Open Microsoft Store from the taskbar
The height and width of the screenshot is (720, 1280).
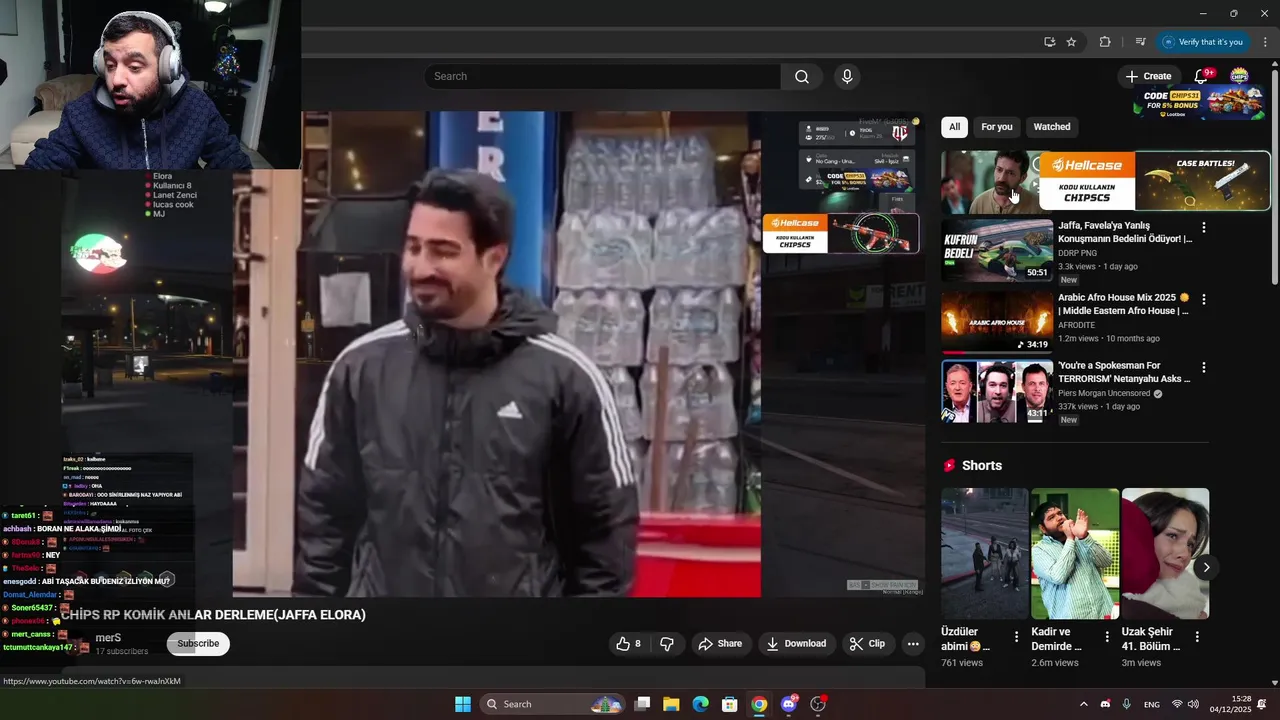(x=730, y=704)
